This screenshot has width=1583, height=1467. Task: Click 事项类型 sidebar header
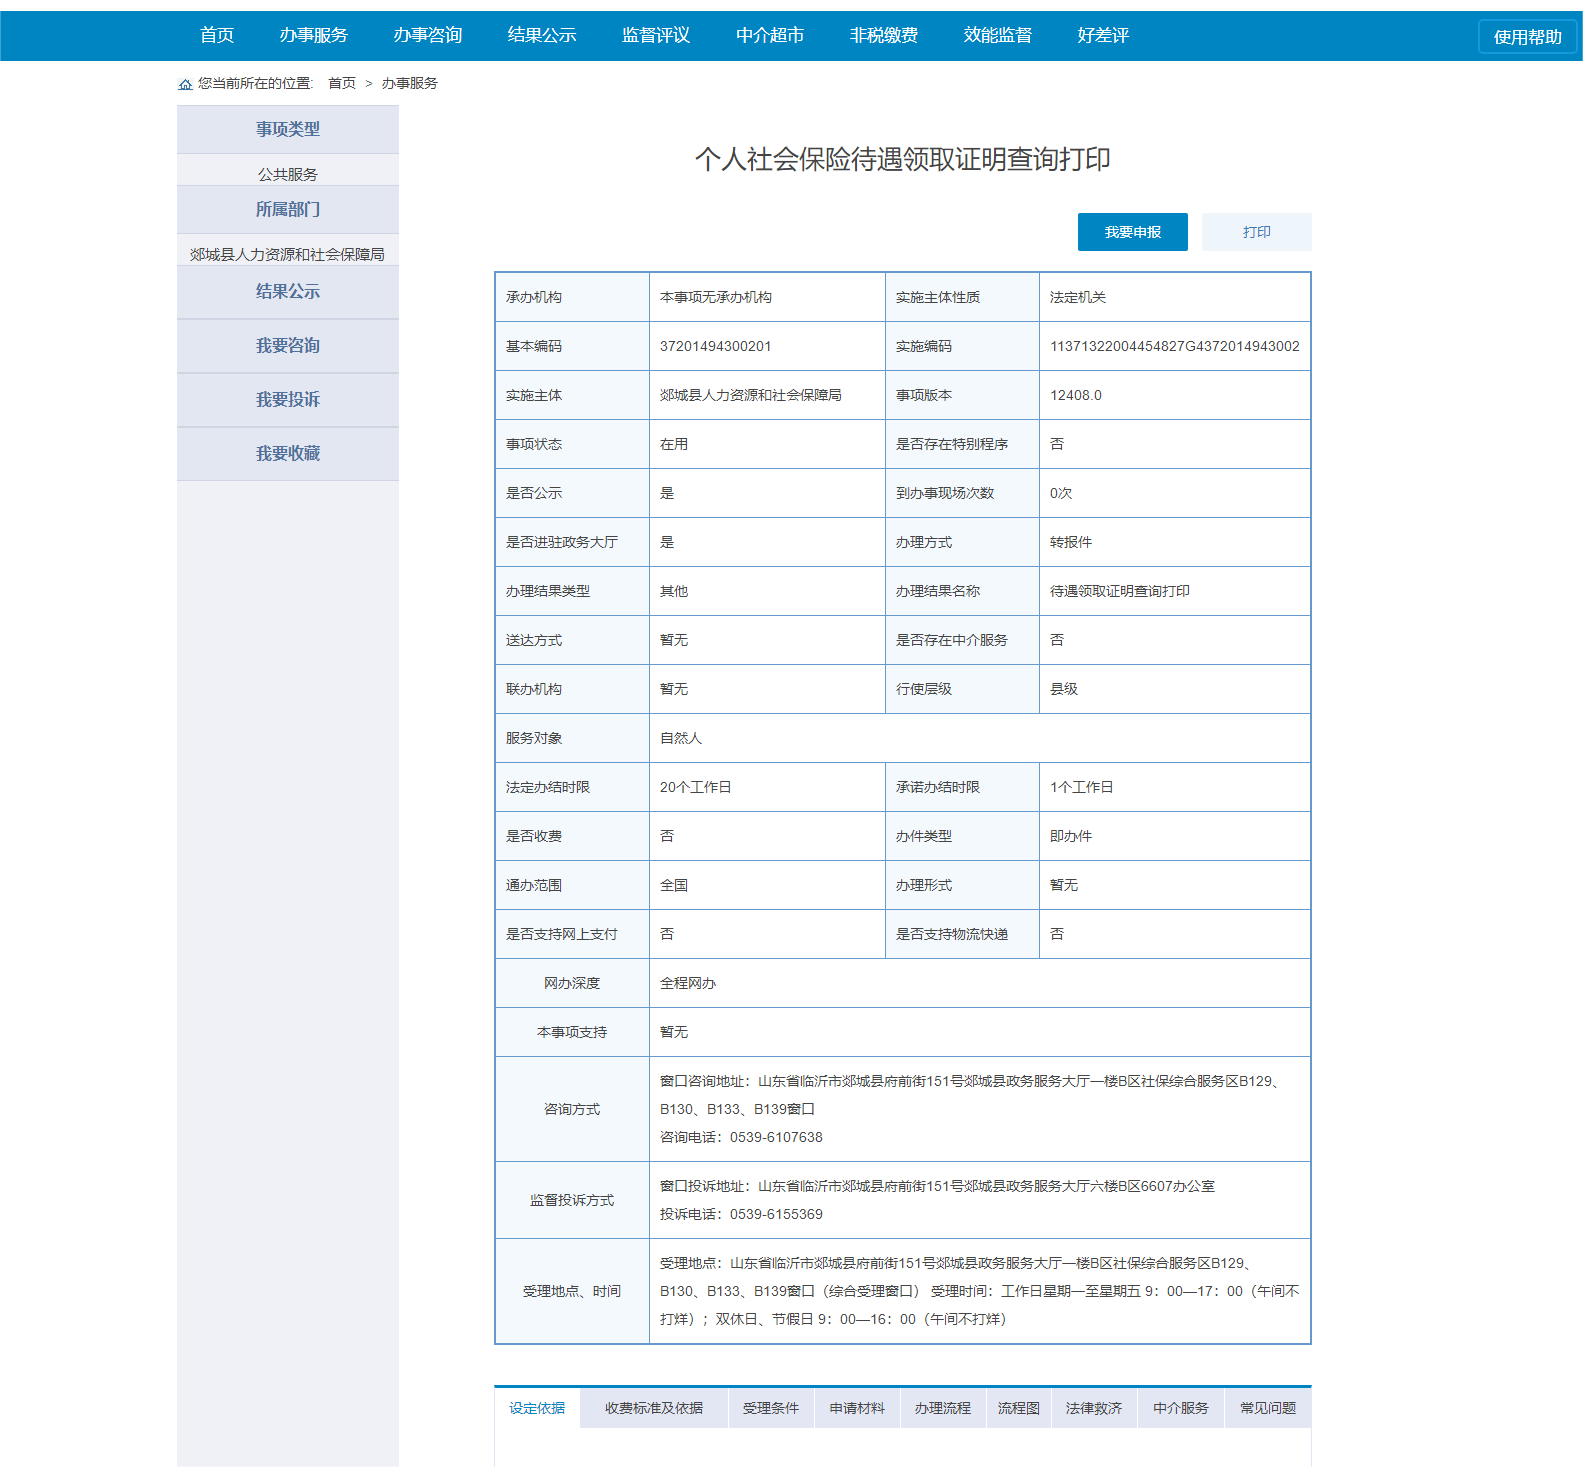[x=288, y=129]
